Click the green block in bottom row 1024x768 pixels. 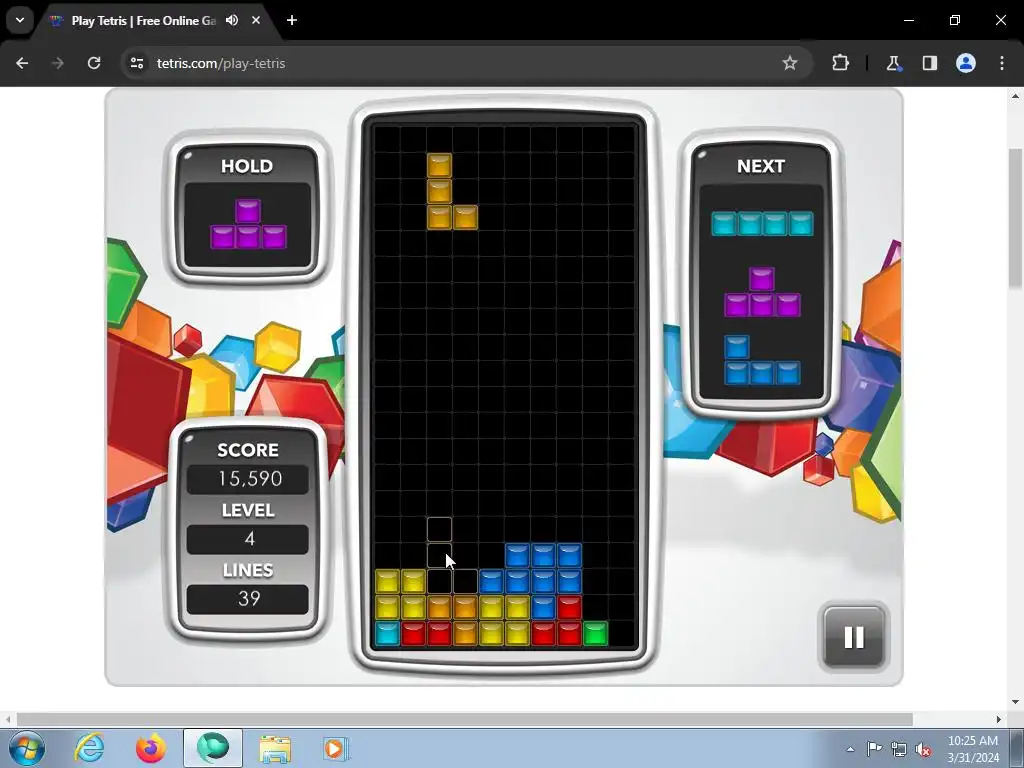595,633
